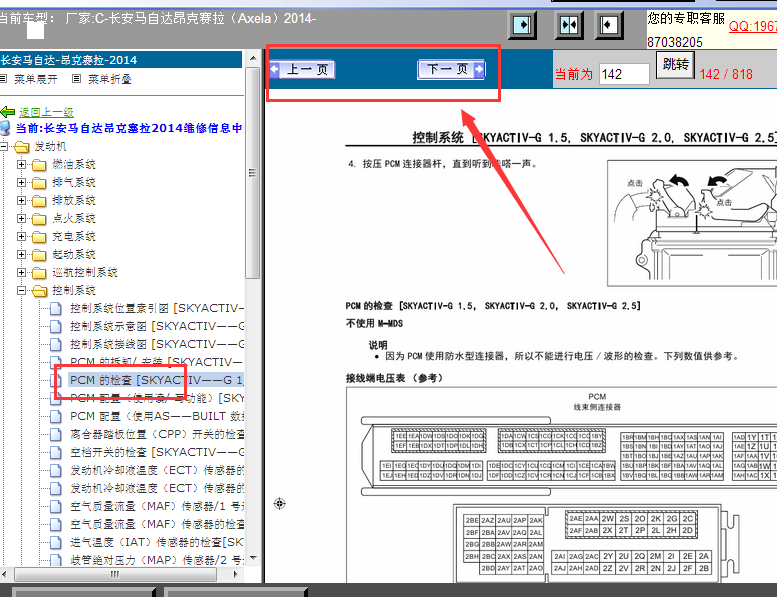Click computer icon beside 当前:长安马自达昂克赛拉2014
This screenshot has width=777, height=597.
(x=5, y=128)
